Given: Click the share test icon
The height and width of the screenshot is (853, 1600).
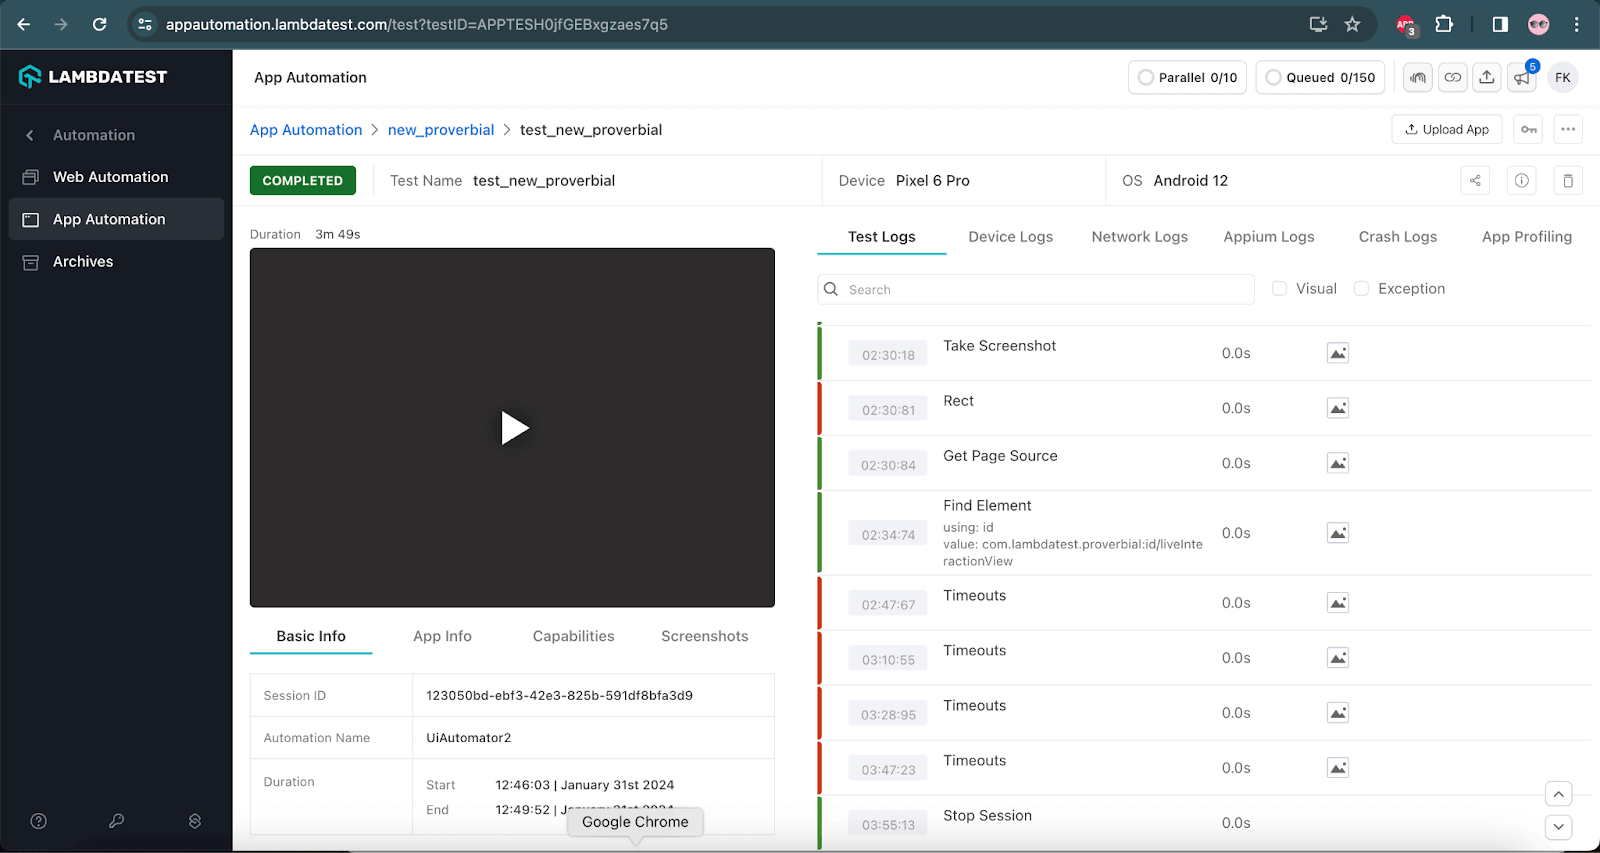Looking at the screenshot, I should (1475, 181).
